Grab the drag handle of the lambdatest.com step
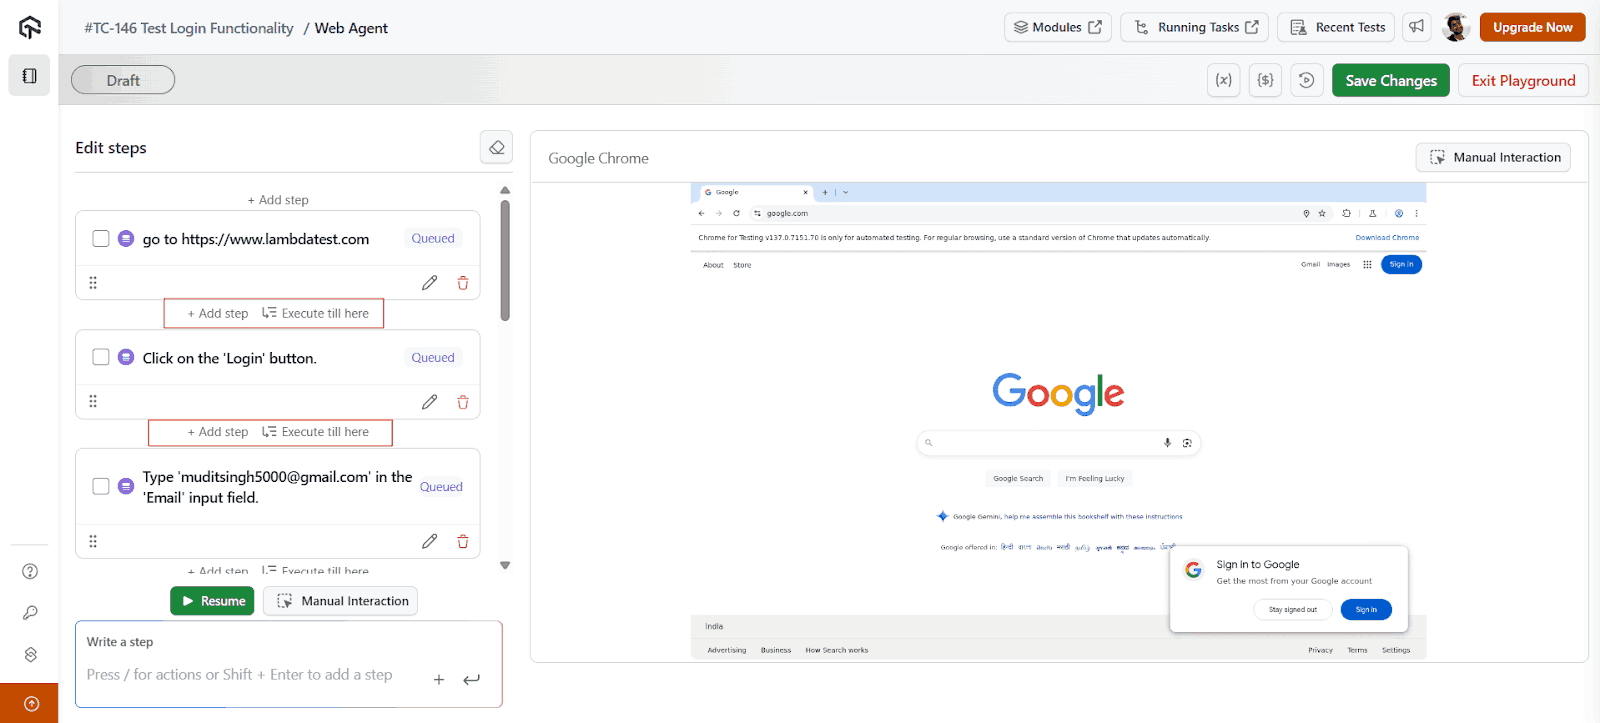The image size is (1600, 723). [93, 283]
